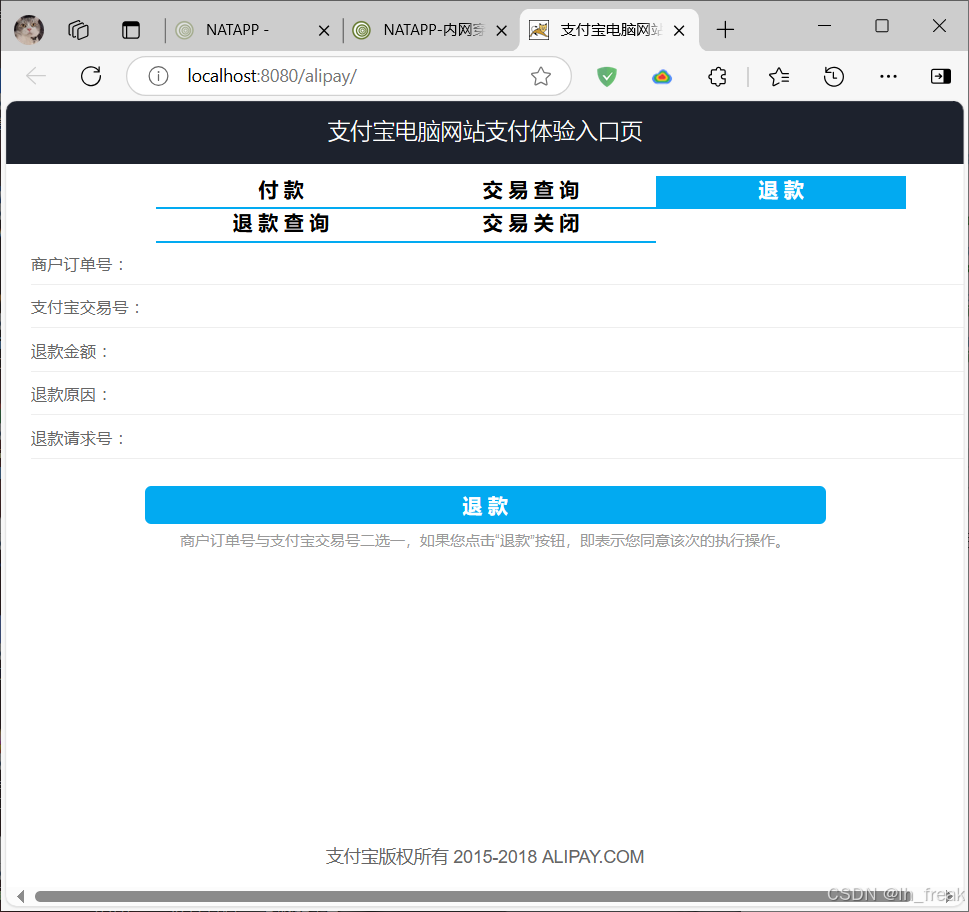This screenshot has width=969, height=912.
Task: Open the Extensions puzzle icon
Action: coord(717,77)
